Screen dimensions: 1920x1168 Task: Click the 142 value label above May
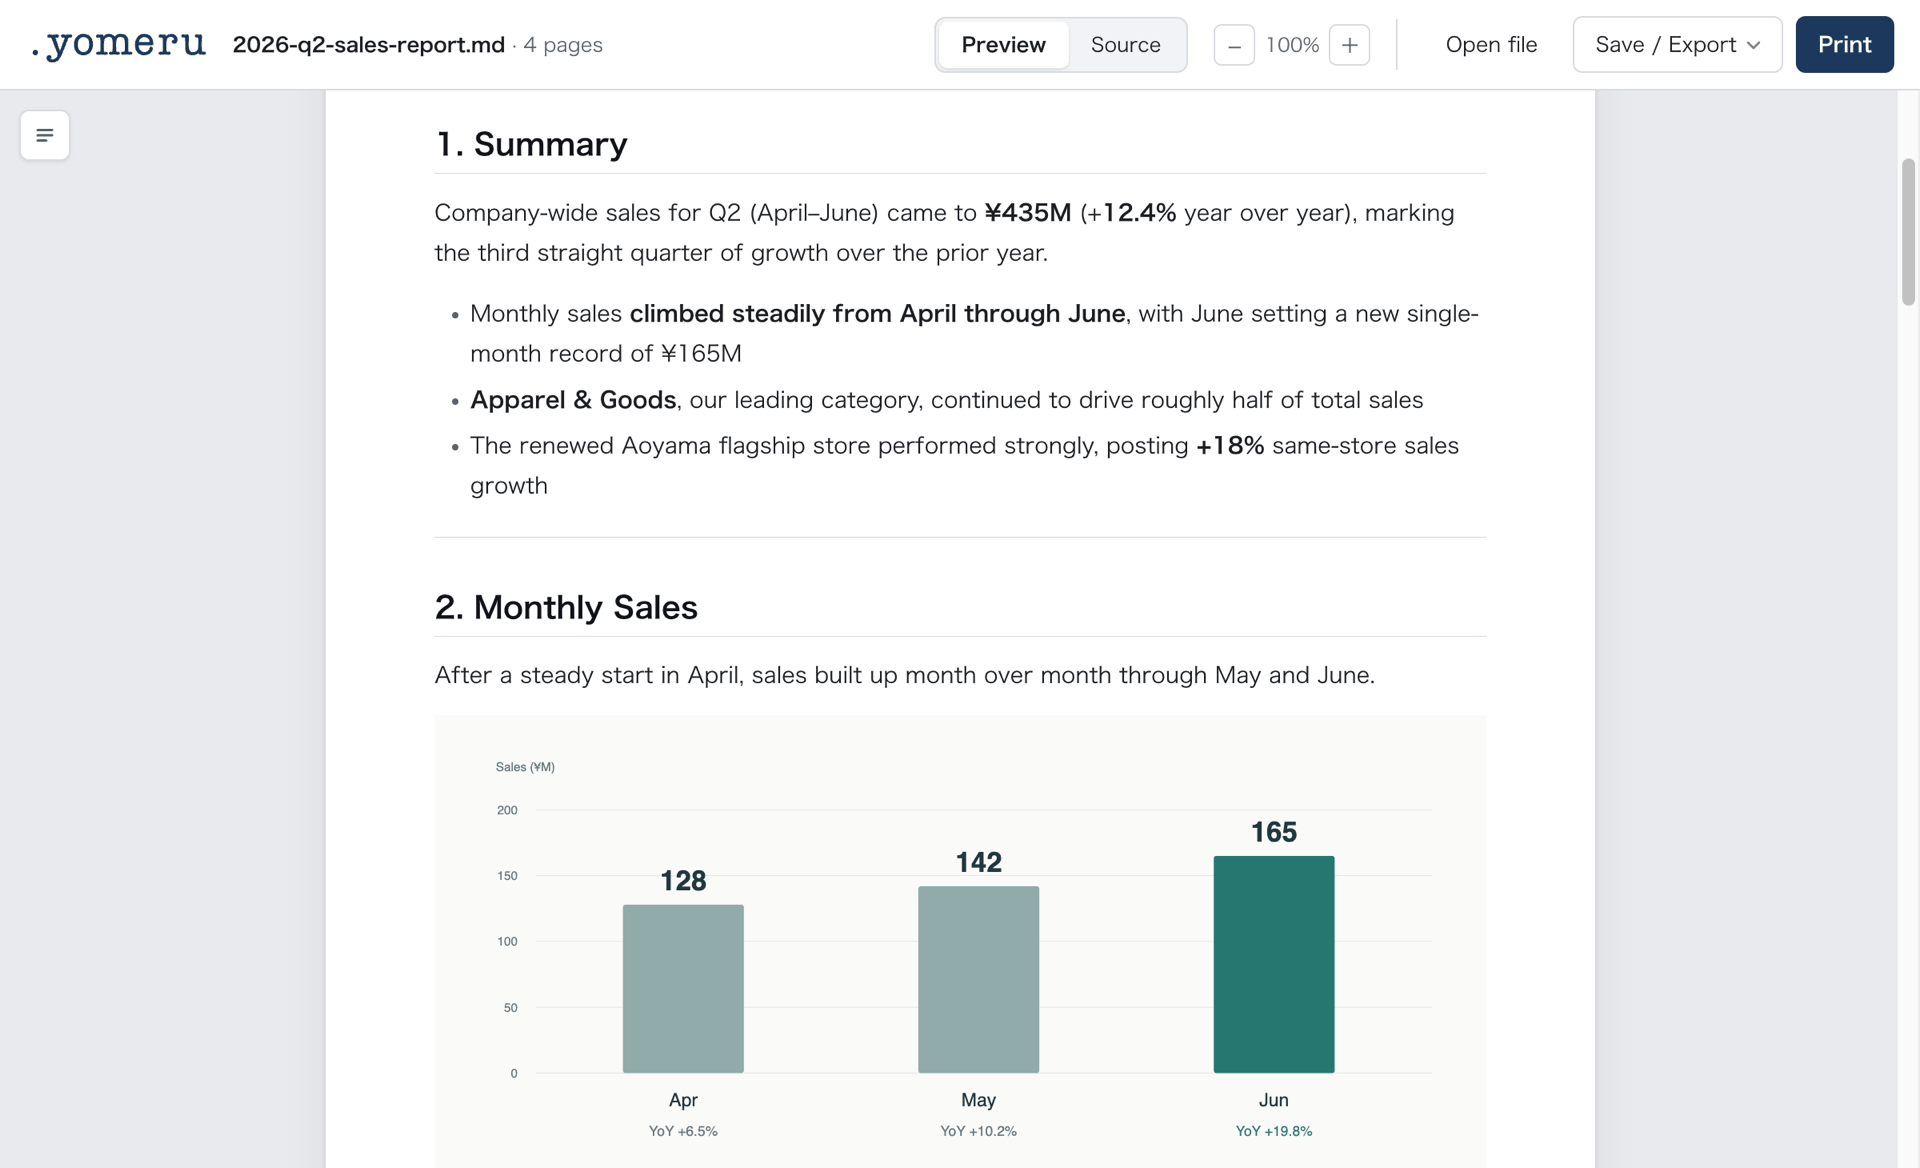[978, 862]
